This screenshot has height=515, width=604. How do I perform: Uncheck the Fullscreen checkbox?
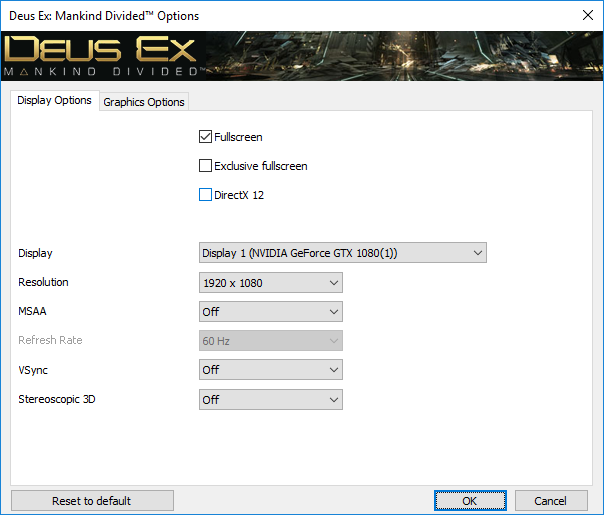[x=205, y=137]
